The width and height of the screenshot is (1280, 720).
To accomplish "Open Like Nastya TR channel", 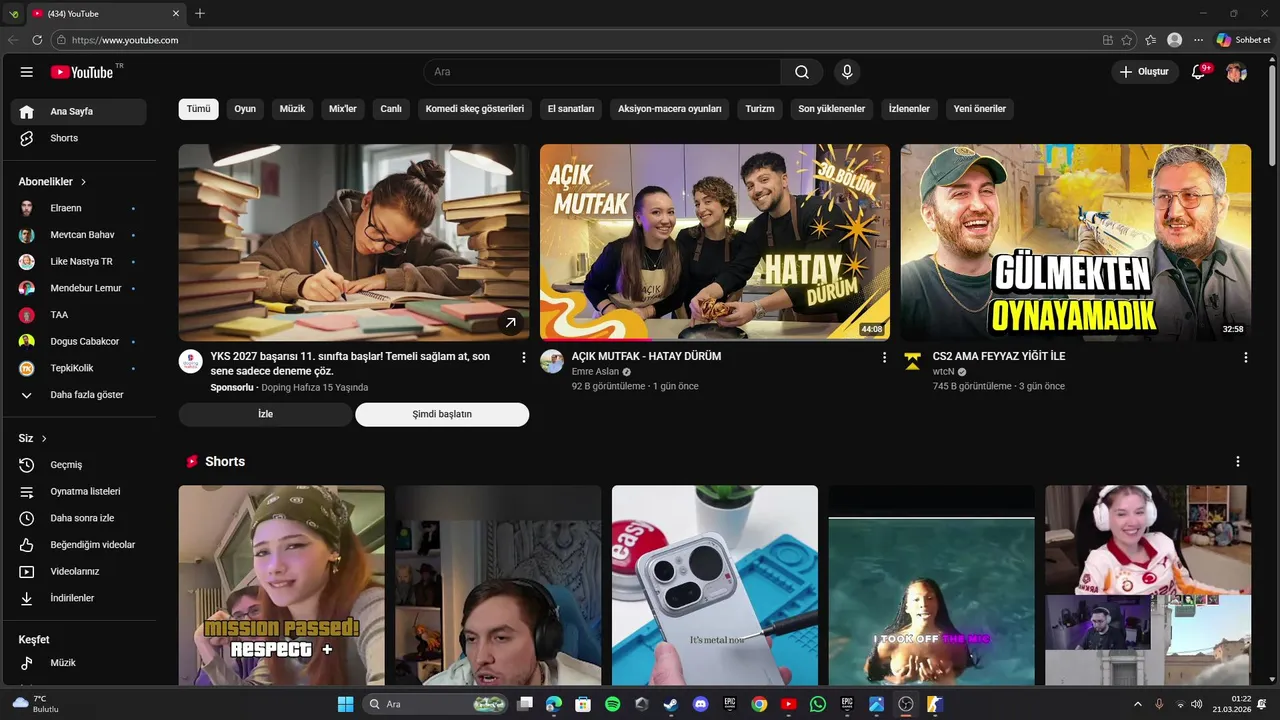I will [x=79, y=262].
